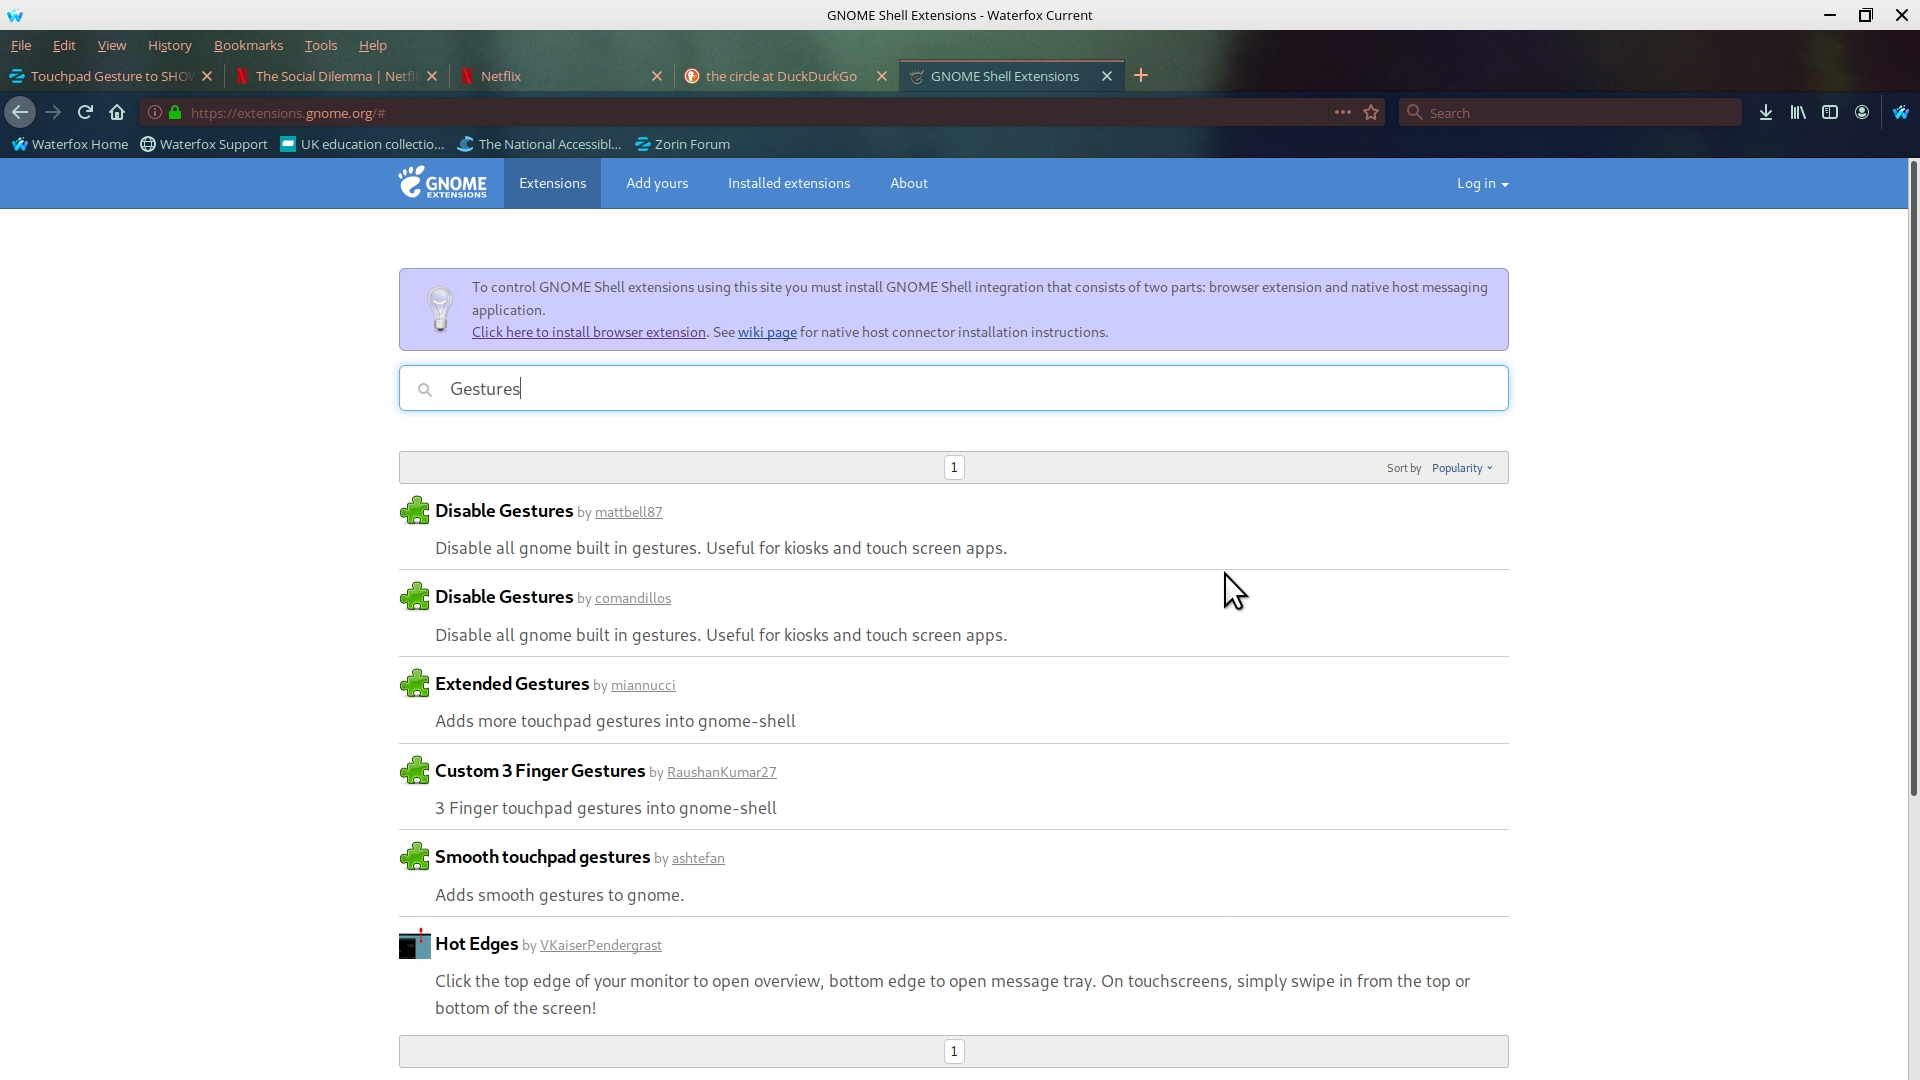Open the Extended Gestures extension link
This screenshot has width=1920, height=1080.
512,684
